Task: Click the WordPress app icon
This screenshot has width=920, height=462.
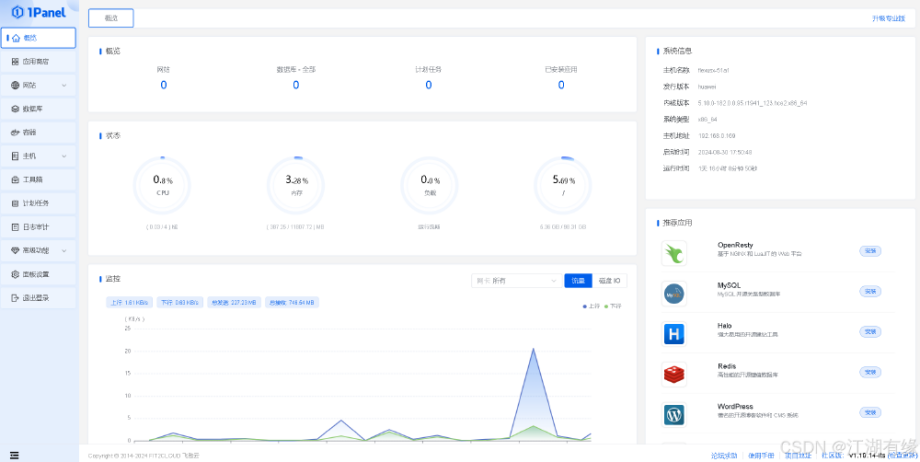Action: 674,415
